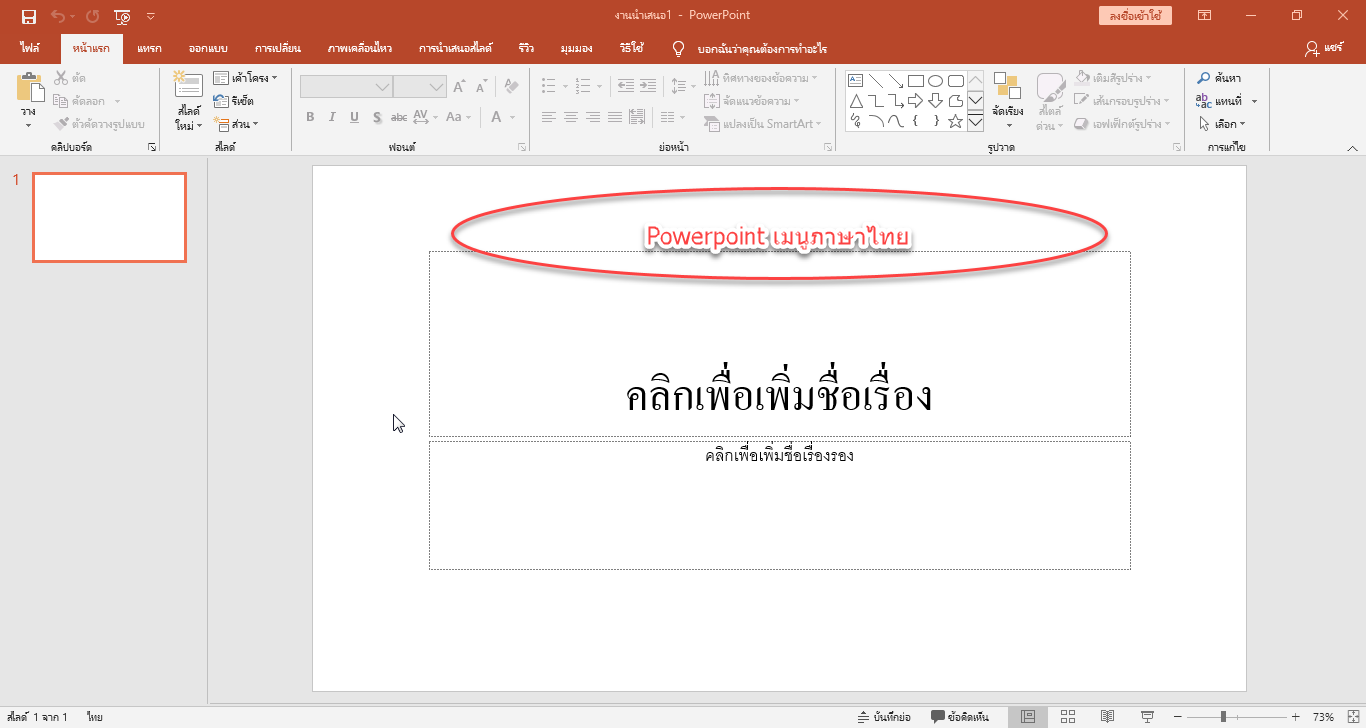Toggle Align Right paragraph alignment

[x=592, y=117]
